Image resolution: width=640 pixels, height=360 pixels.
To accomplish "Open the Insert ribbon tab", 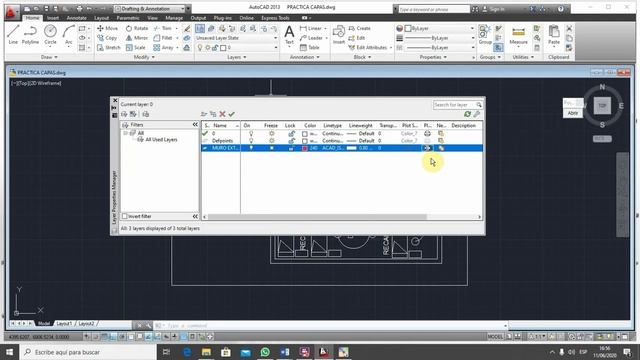I will (53, 18).
